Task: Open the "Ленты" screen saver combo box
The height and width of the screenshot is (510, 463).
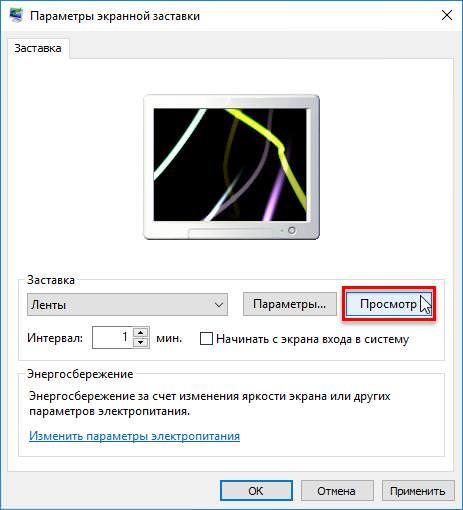Action: (x=127, y=304)
